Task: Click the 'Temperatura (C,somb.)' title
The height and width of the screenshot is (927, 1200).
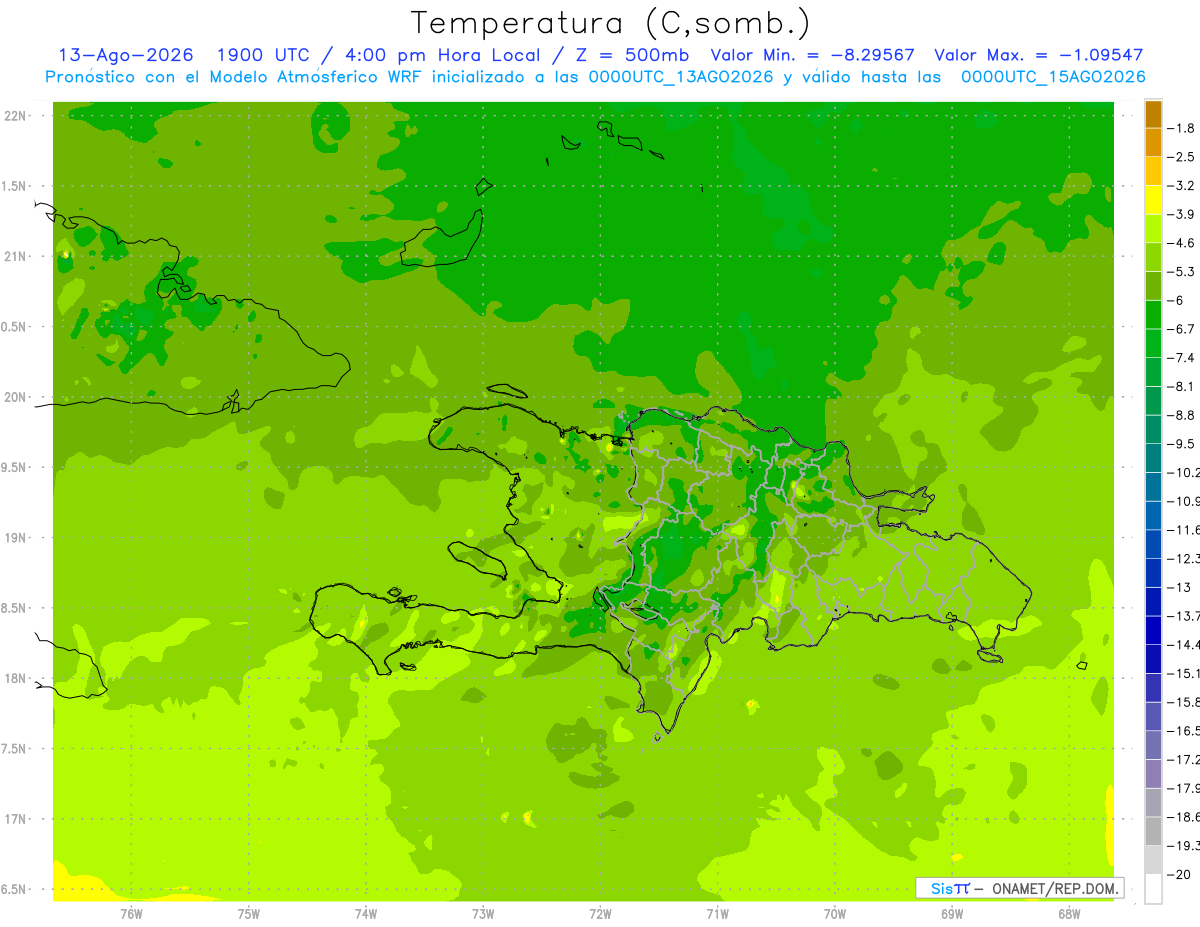Action: (x=611, y=23)
